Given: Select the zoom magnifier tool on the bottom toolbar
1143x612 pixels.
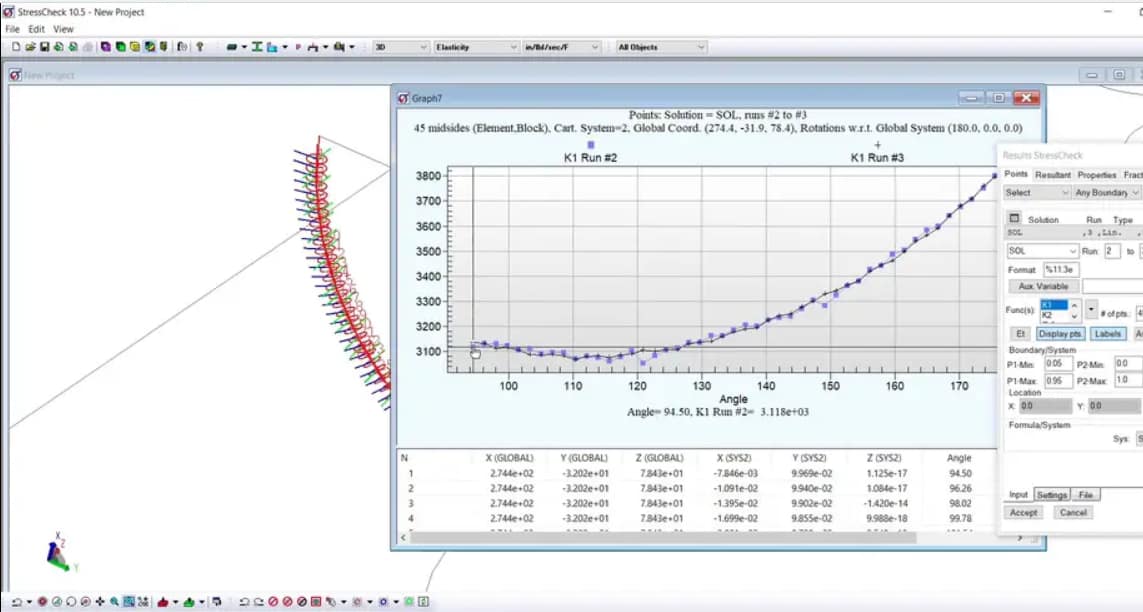Looking at the screenshot, I should tap(114, 601).
